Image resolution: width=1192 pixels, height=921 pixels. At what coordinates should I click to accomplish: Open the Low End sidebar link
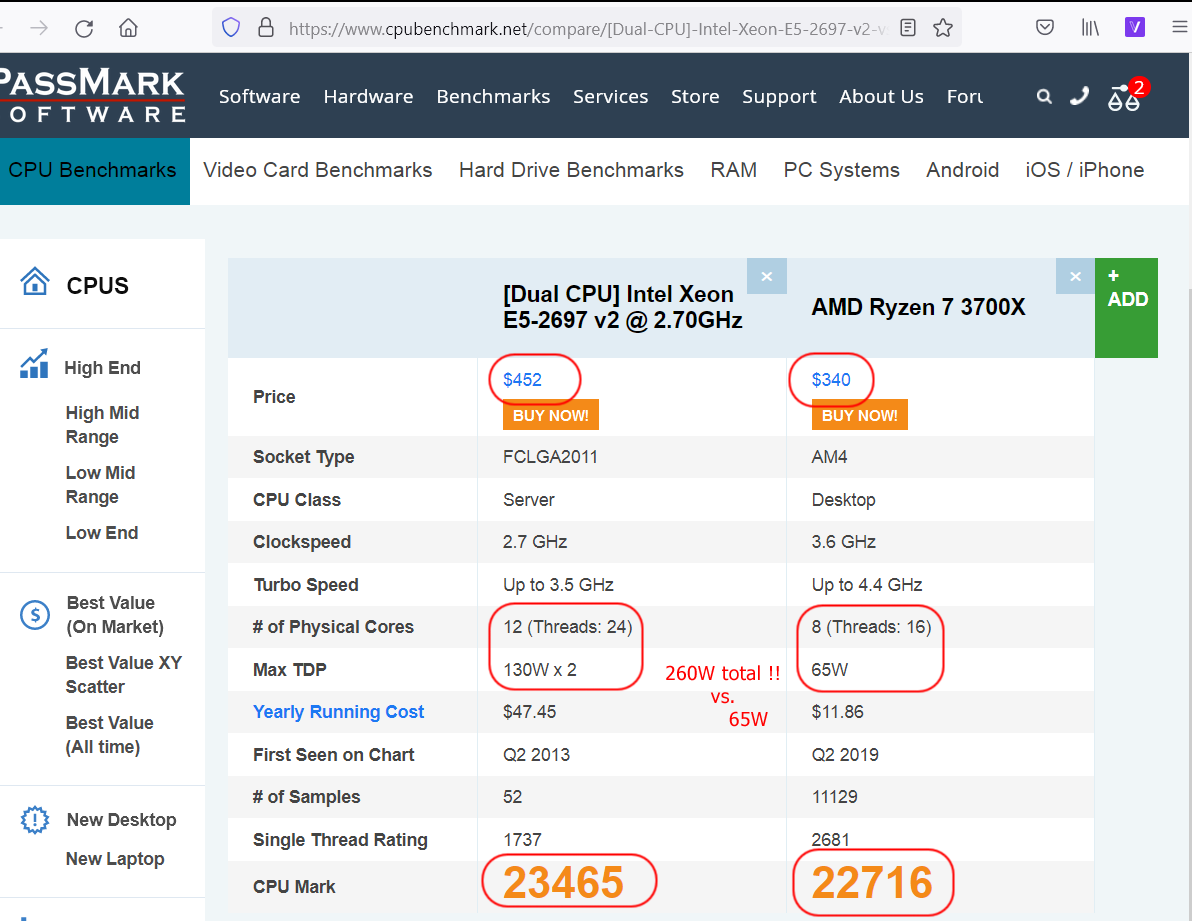coord(102,533)
